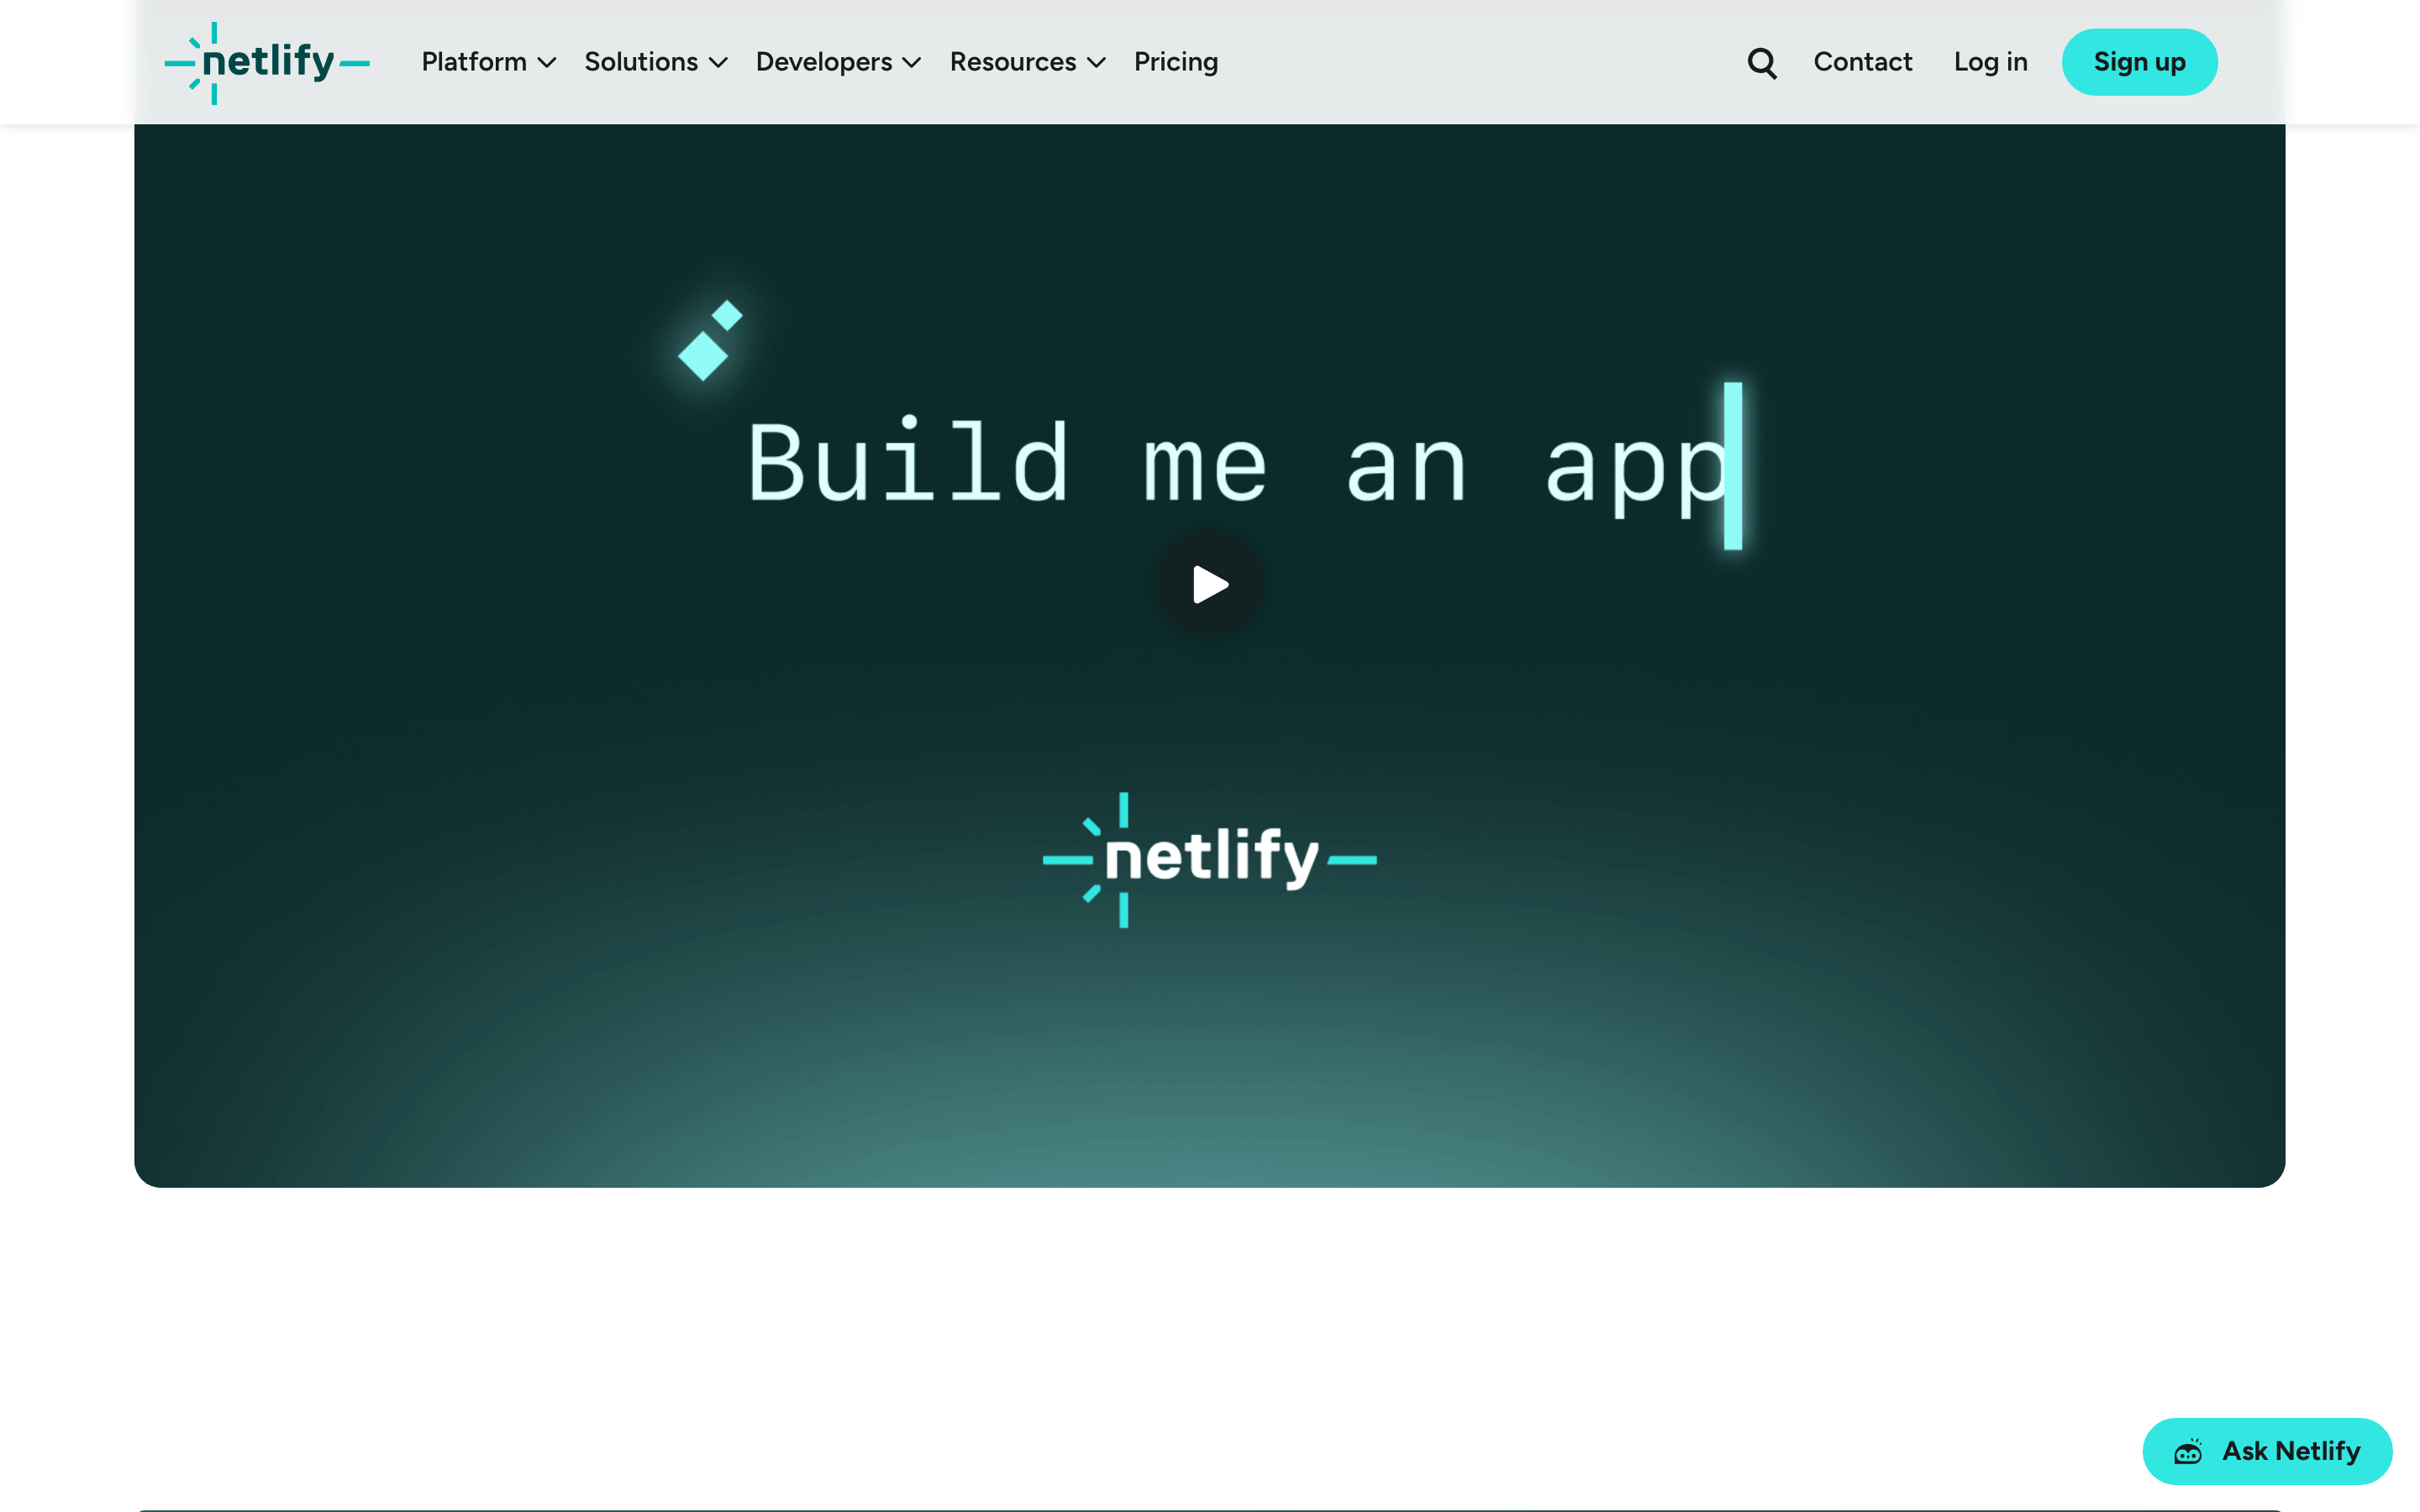This screenshot has width=2420, height=1512.
Task: Open the Ask Netlify chat button
Action: [2267, 1450]
